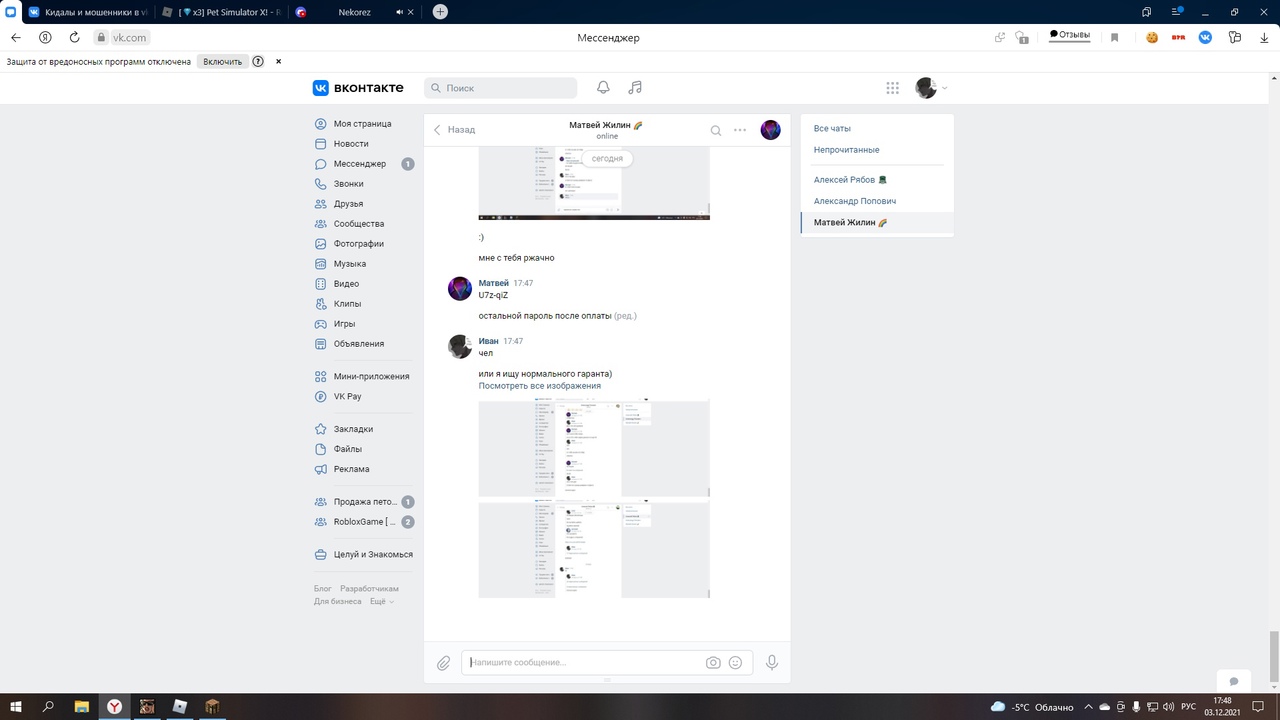
Task: Open the chat actions three-dot menu
Action: [740, 130]
